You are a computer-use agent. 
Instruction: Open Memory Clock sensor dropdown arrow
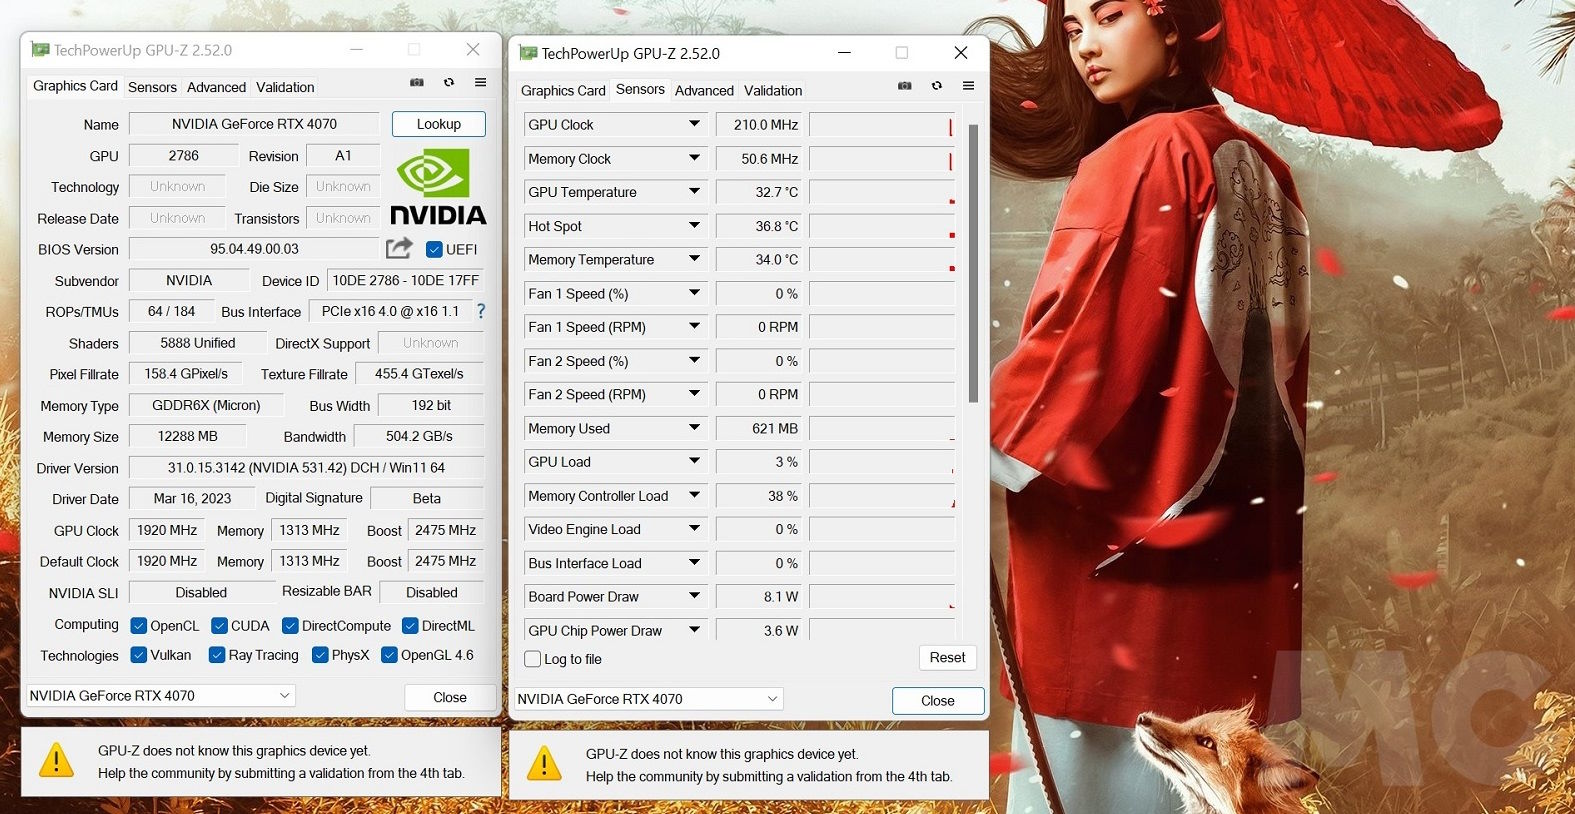(x=694, y=158)
